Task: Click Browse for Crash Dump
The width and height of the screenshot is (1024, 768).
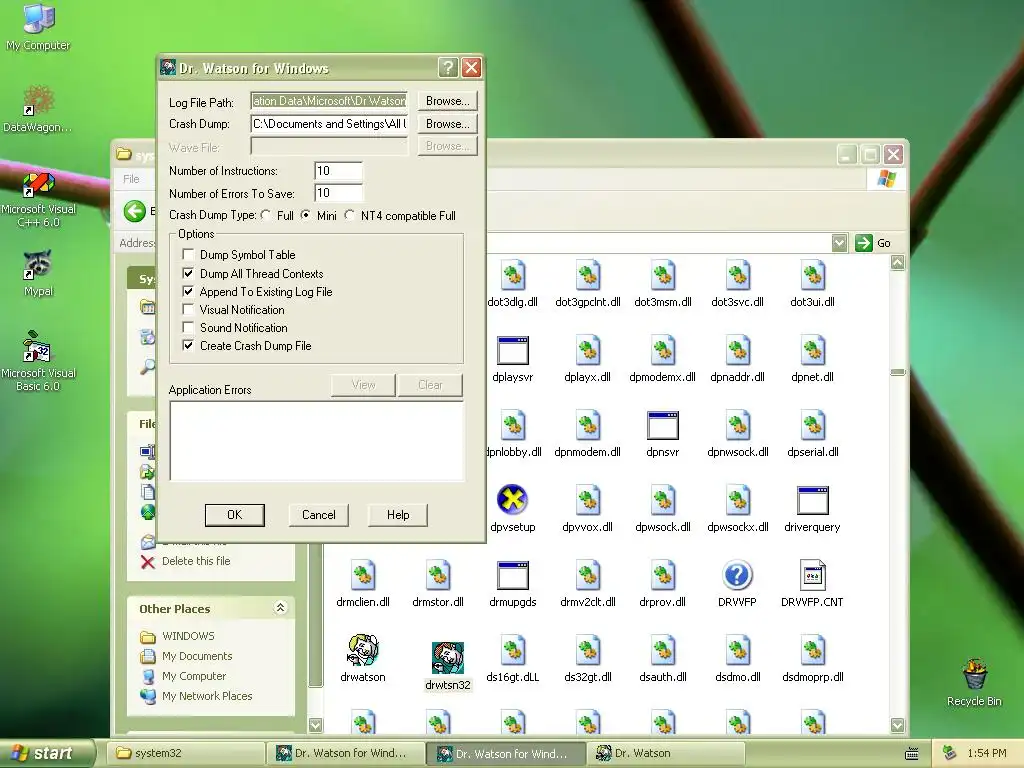Action: 447,123
